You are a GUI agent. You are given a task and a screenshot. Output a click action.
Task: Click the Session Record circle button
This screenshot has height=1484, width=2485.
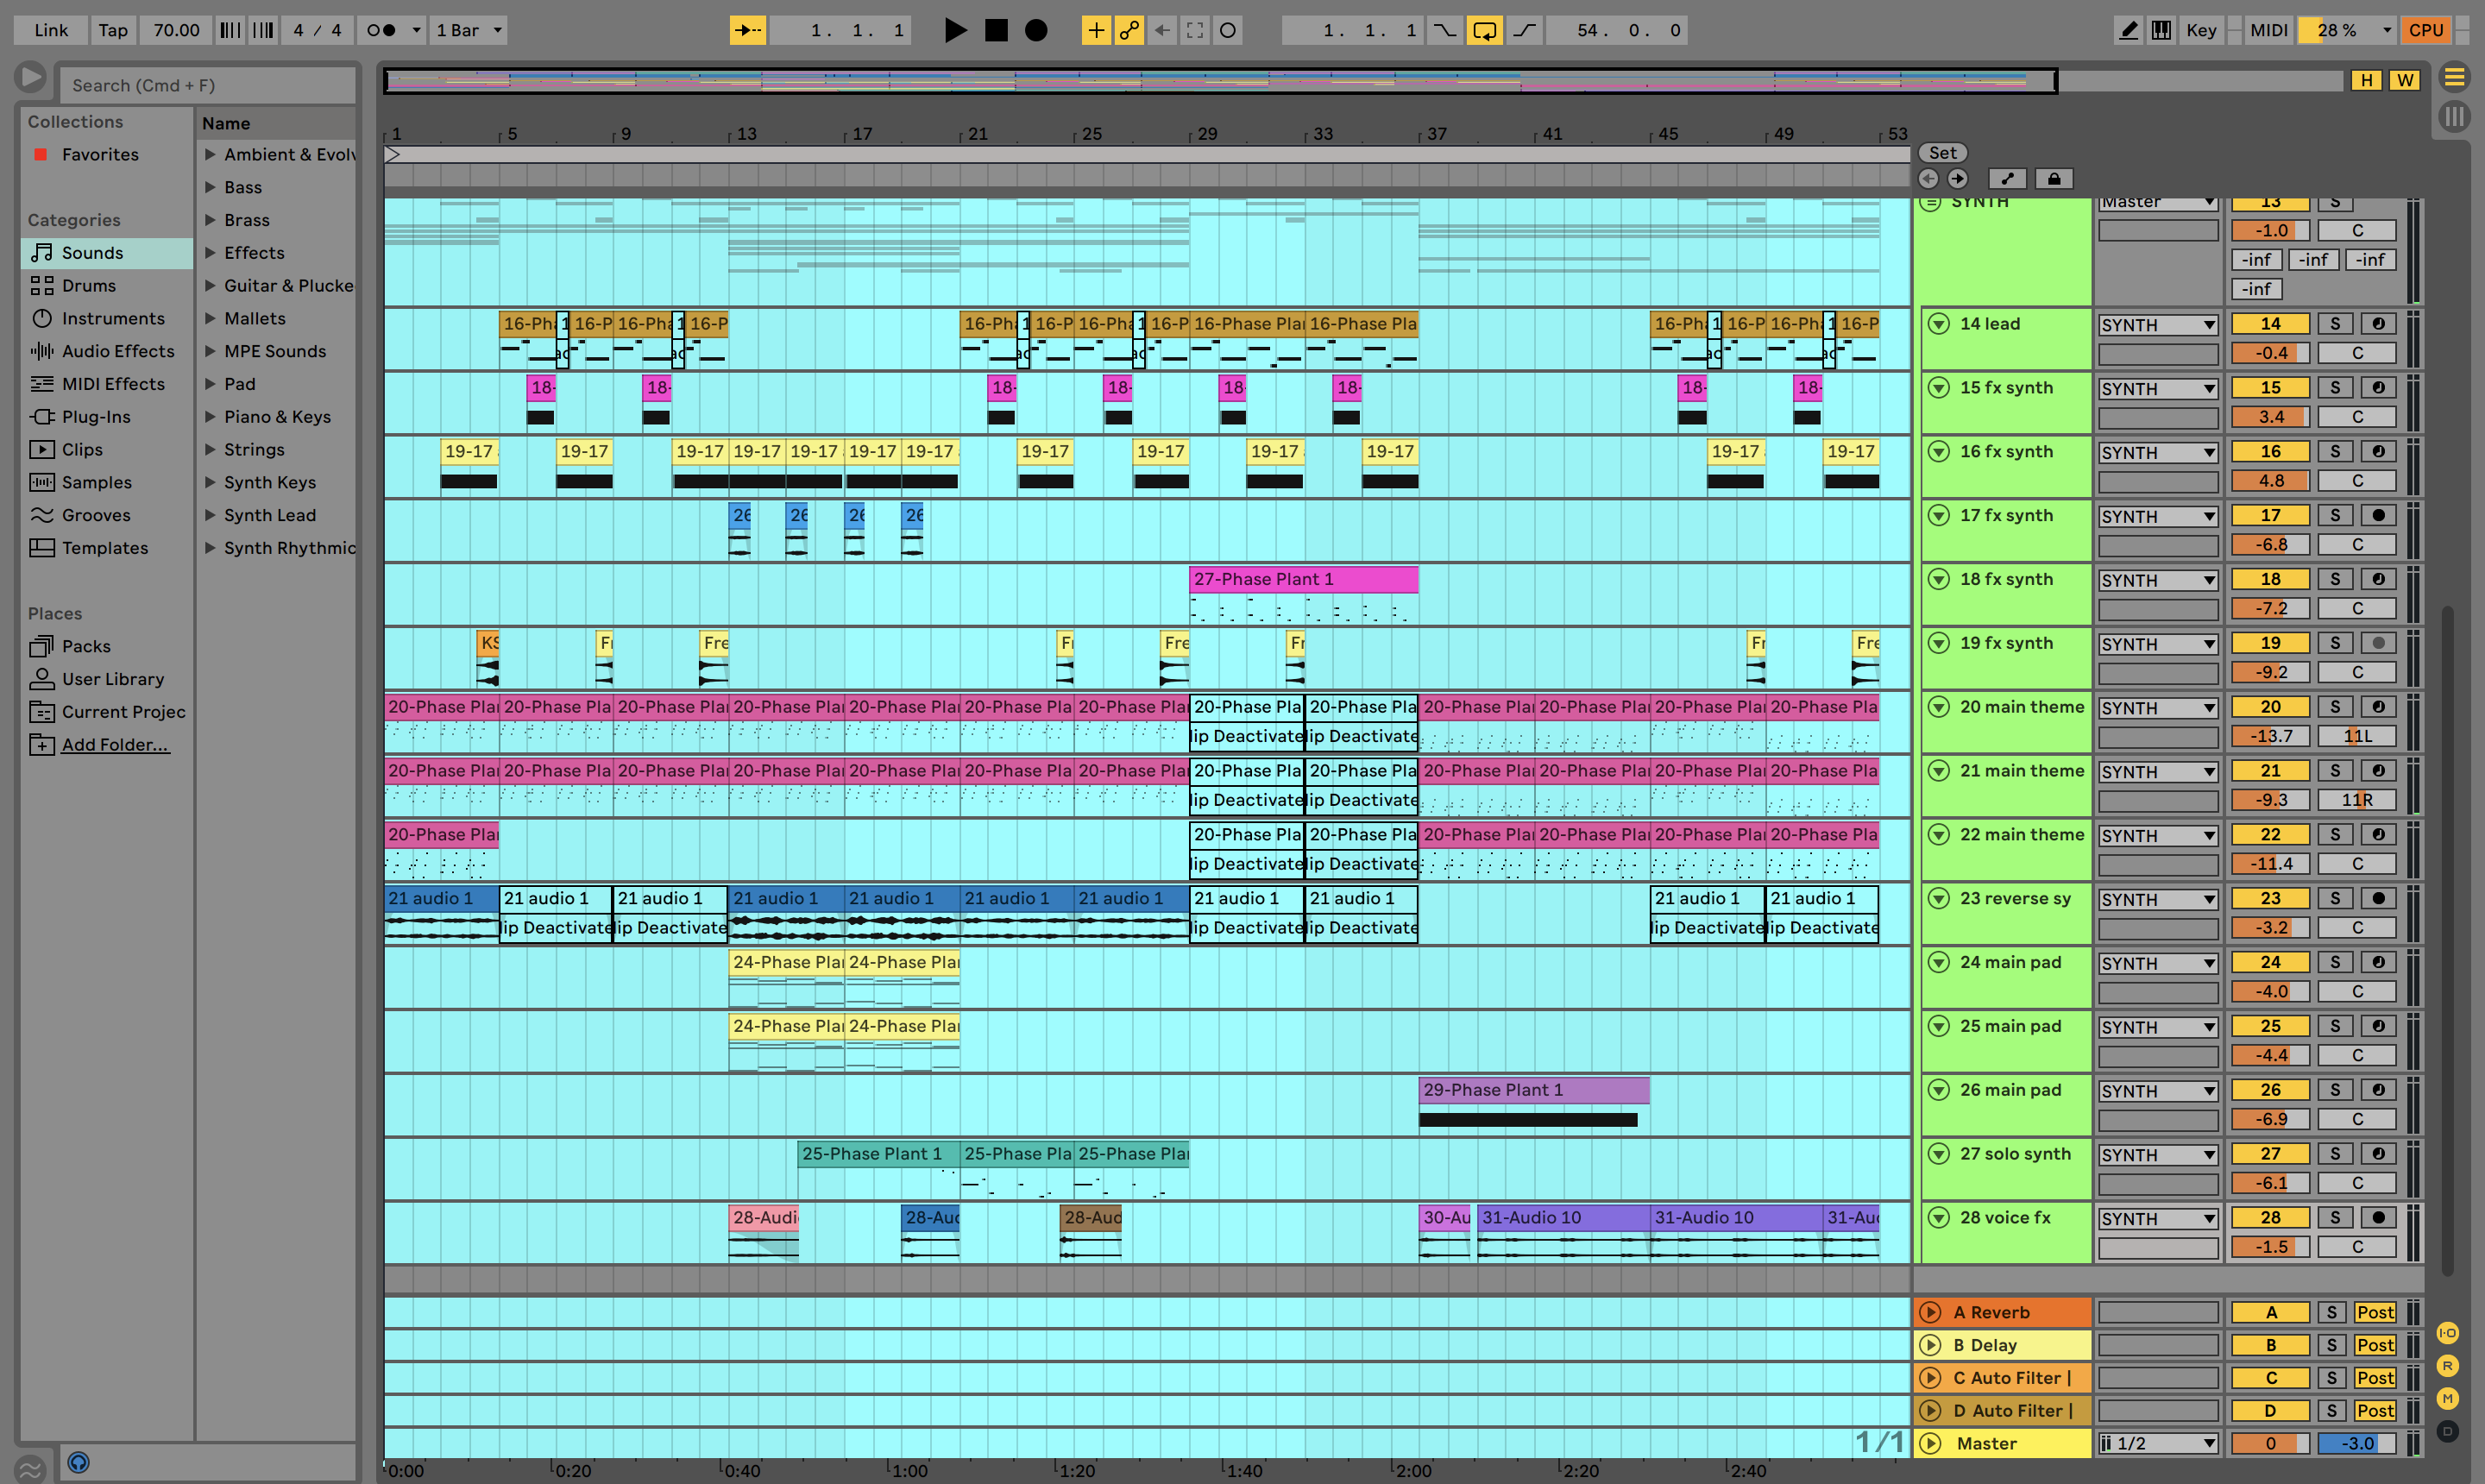coord(1228,30)
